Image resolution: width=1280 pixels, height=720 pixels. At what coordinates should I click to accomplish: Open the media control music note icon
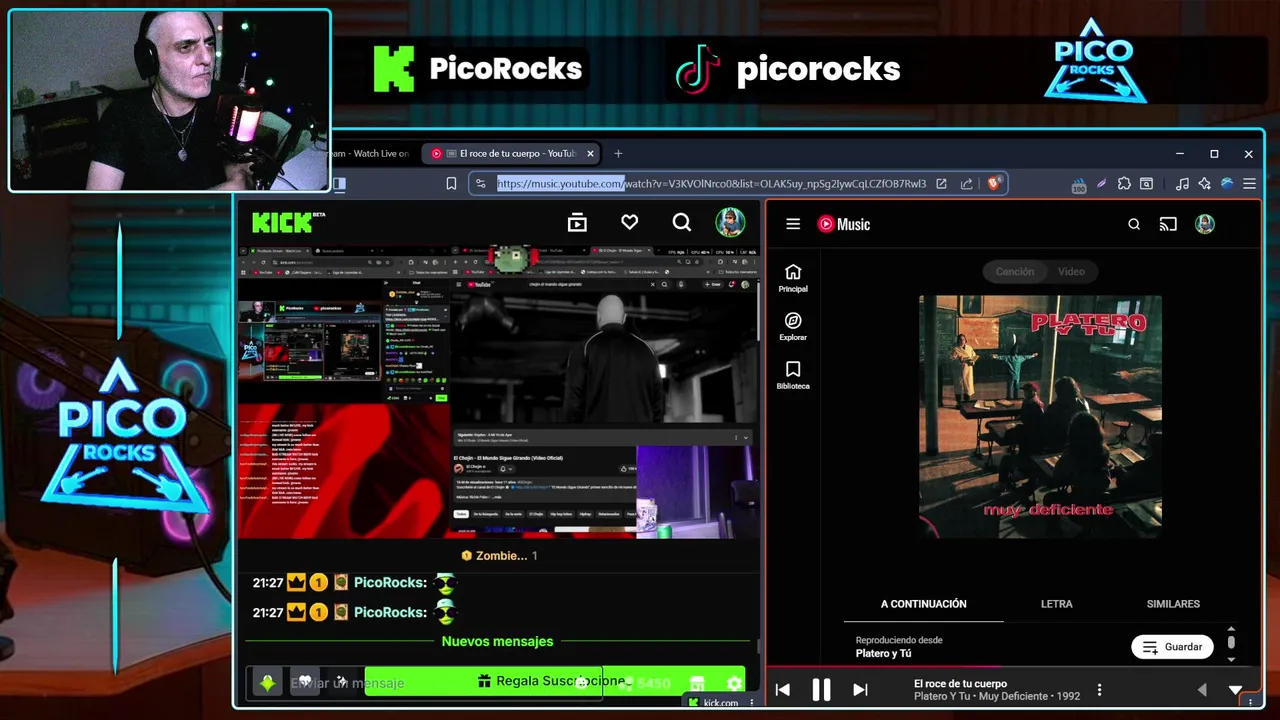click(1182, 184)
